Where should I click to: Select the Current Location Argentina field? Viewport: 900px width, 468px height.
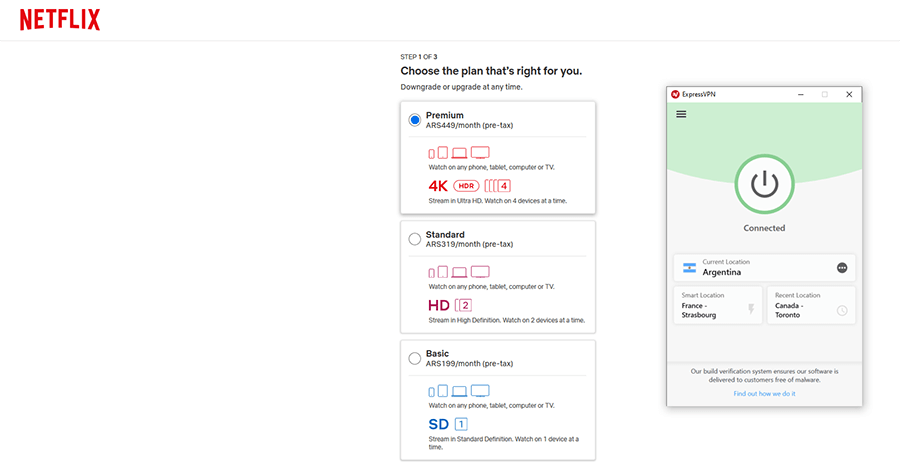pyautogui.click(x=765, y=268)
